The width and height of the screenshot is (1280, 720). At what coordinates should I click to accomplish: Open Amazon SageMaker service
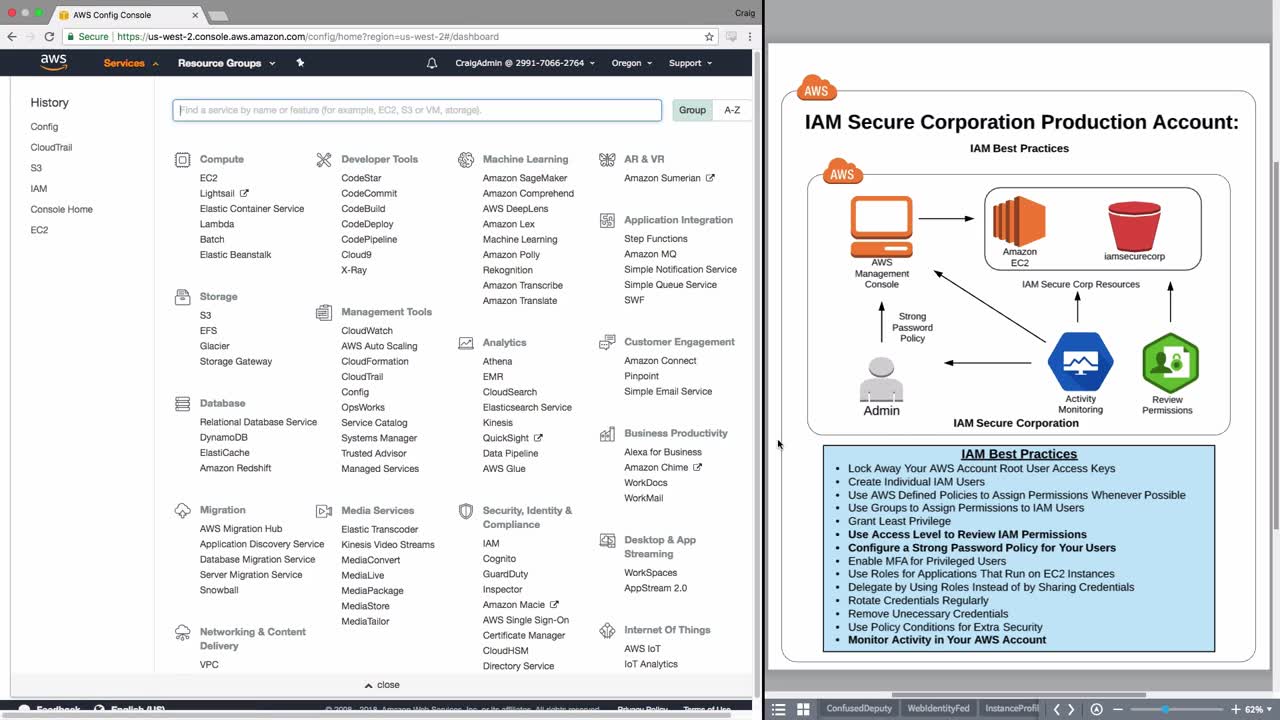pos(525,179)
